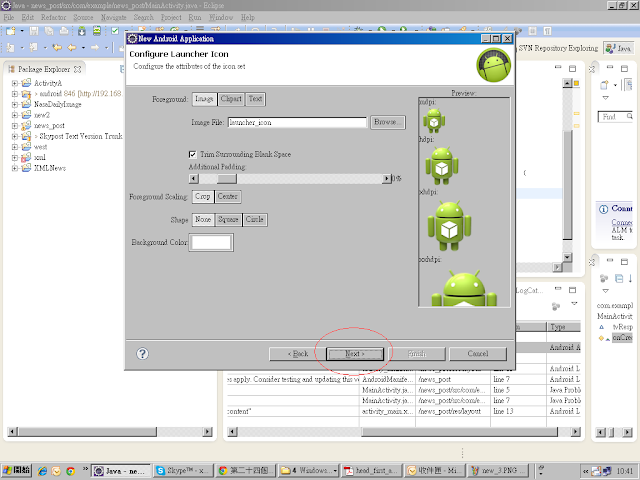The image size is (640, 480).
Task: Toggle Show Whitespace Characters pilcrow icon
Action: [547, 31]
